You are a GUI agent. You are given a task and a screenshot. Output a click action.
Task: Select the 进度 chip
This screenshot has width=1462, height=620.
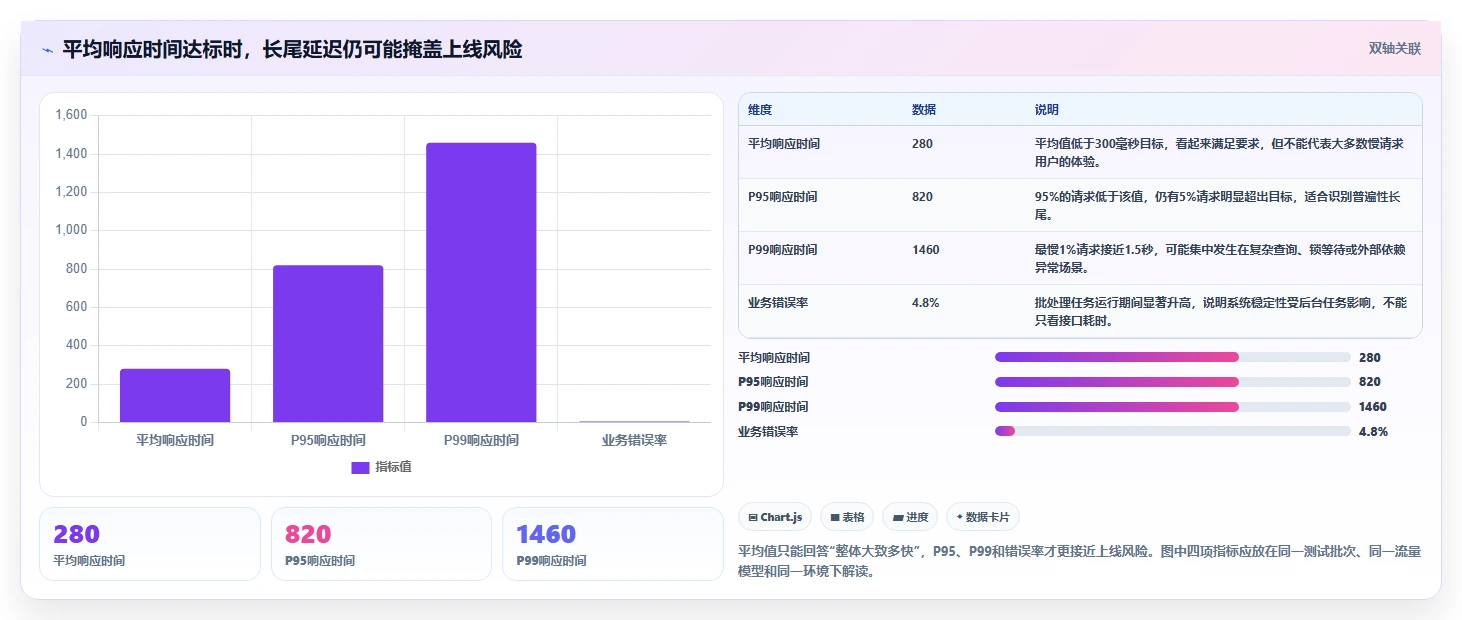tap(910, 517)
